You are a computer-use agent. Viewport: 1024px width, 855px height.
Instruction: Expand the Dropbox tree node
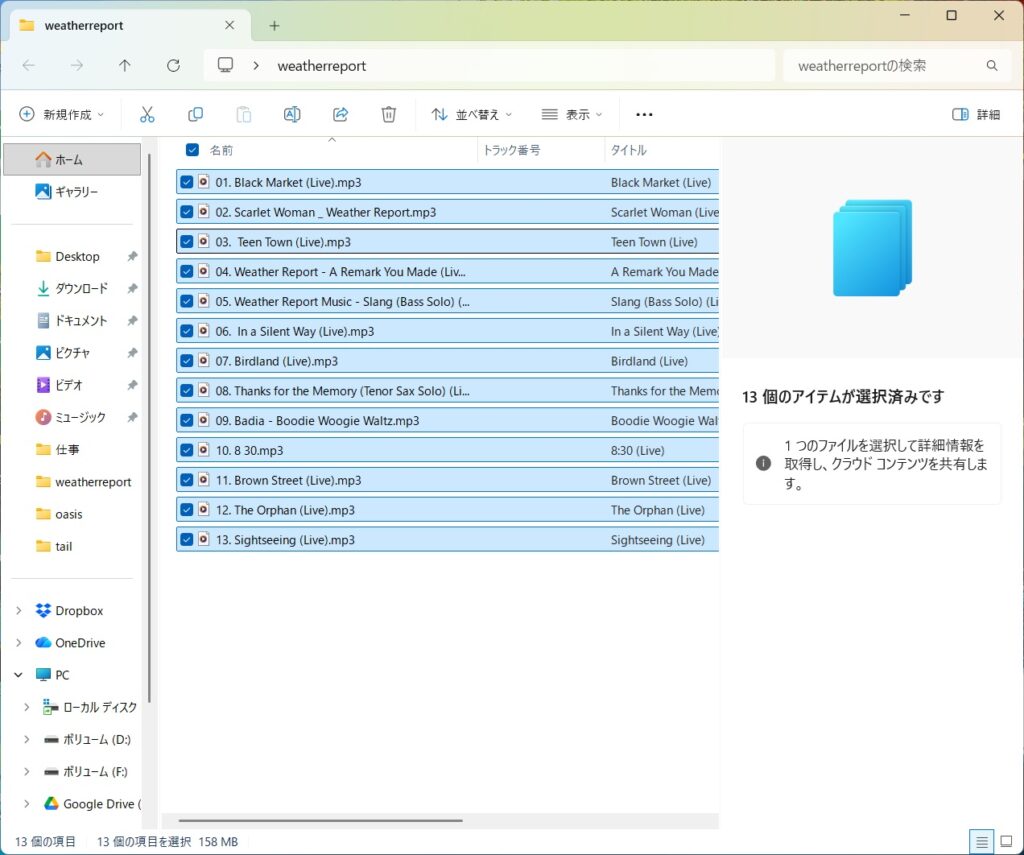tap(19, 611)
